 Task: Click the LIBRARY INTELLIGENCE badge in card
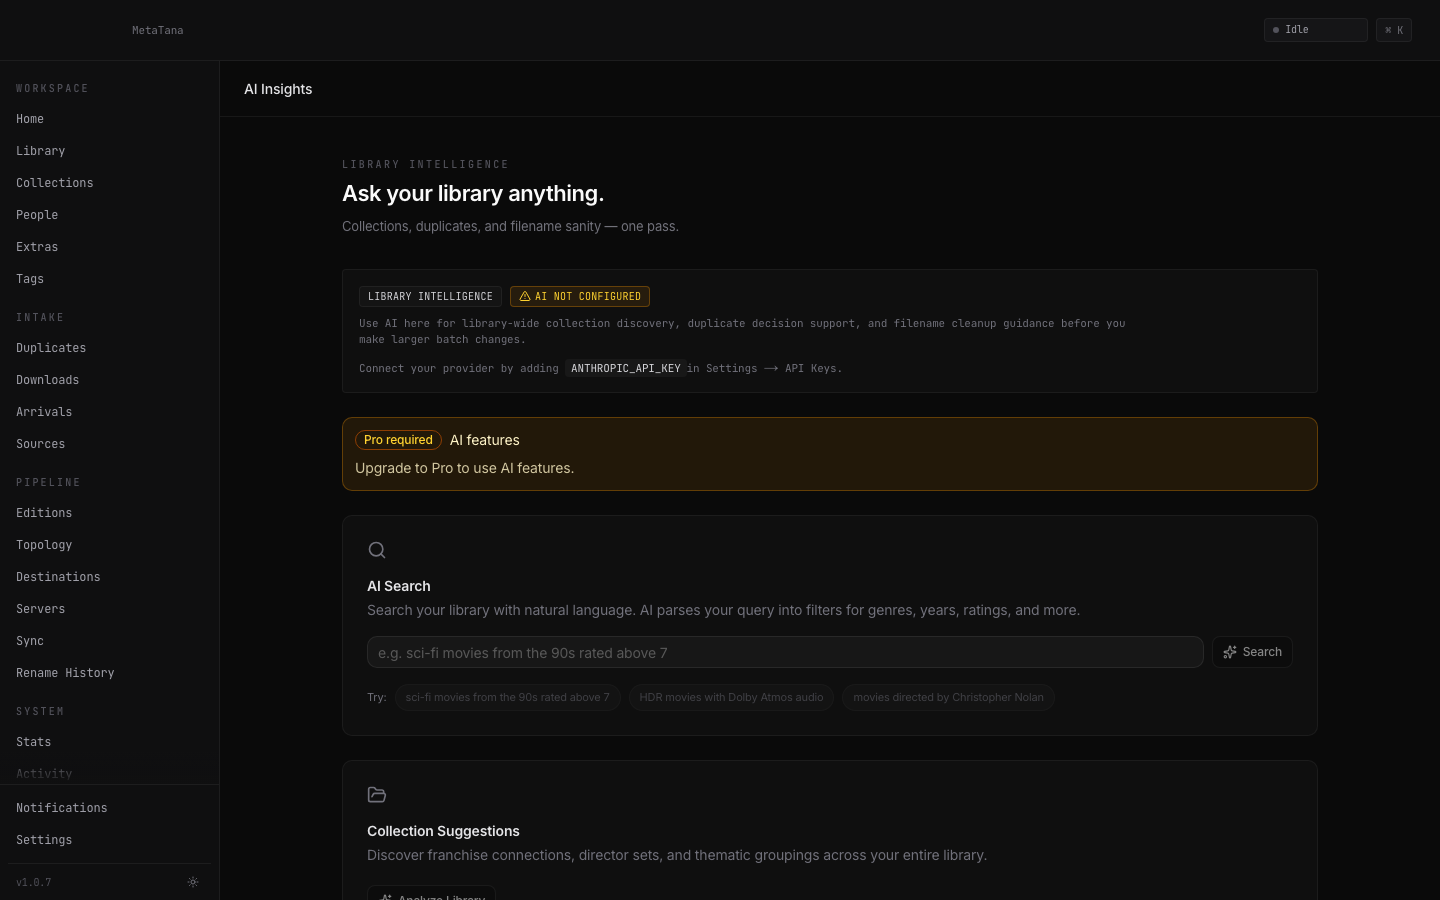[x=430, y=296]
